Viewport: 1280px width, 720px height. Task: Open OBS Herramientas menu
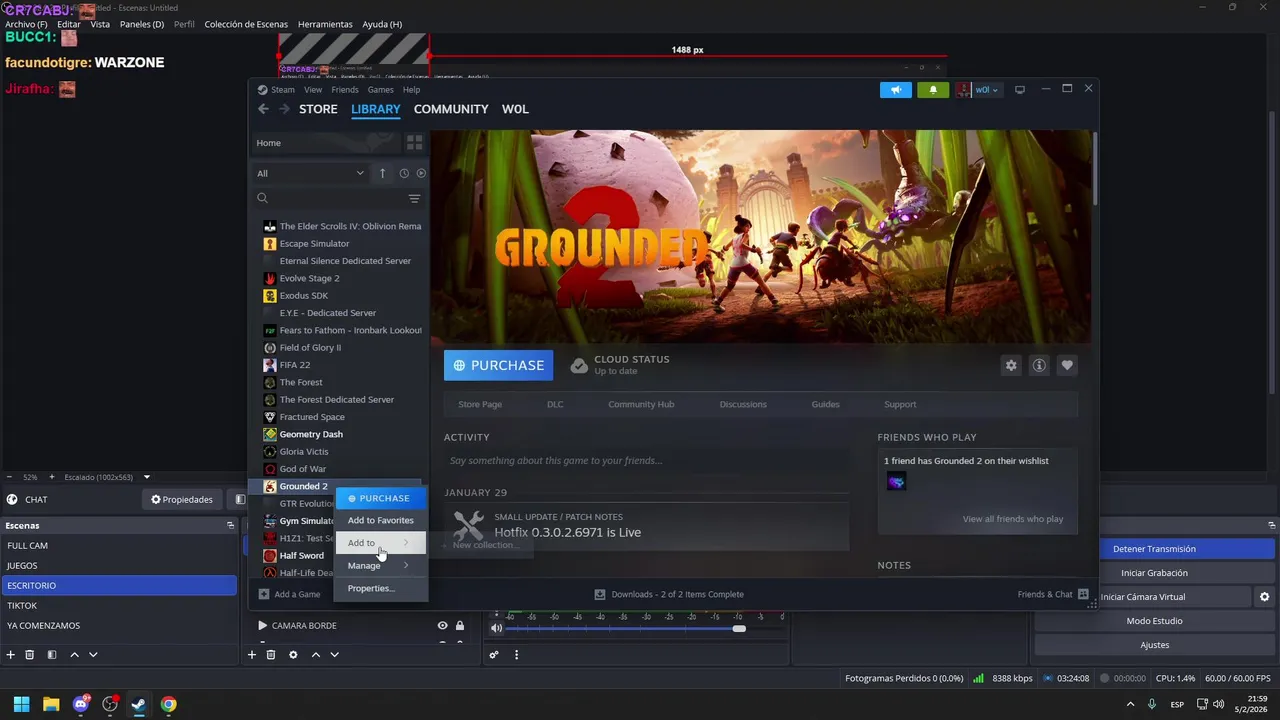pyautogui.click(x=325, y=24)
